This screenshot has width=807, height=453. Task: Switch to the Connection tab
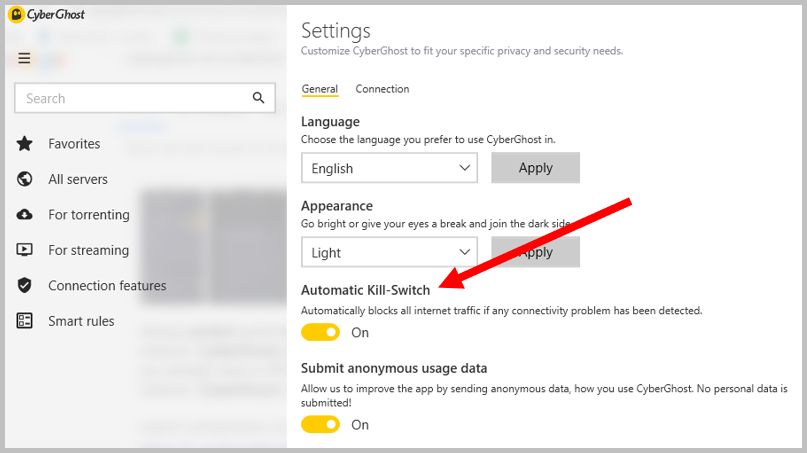pyautogui.click(x=382, y=89)
